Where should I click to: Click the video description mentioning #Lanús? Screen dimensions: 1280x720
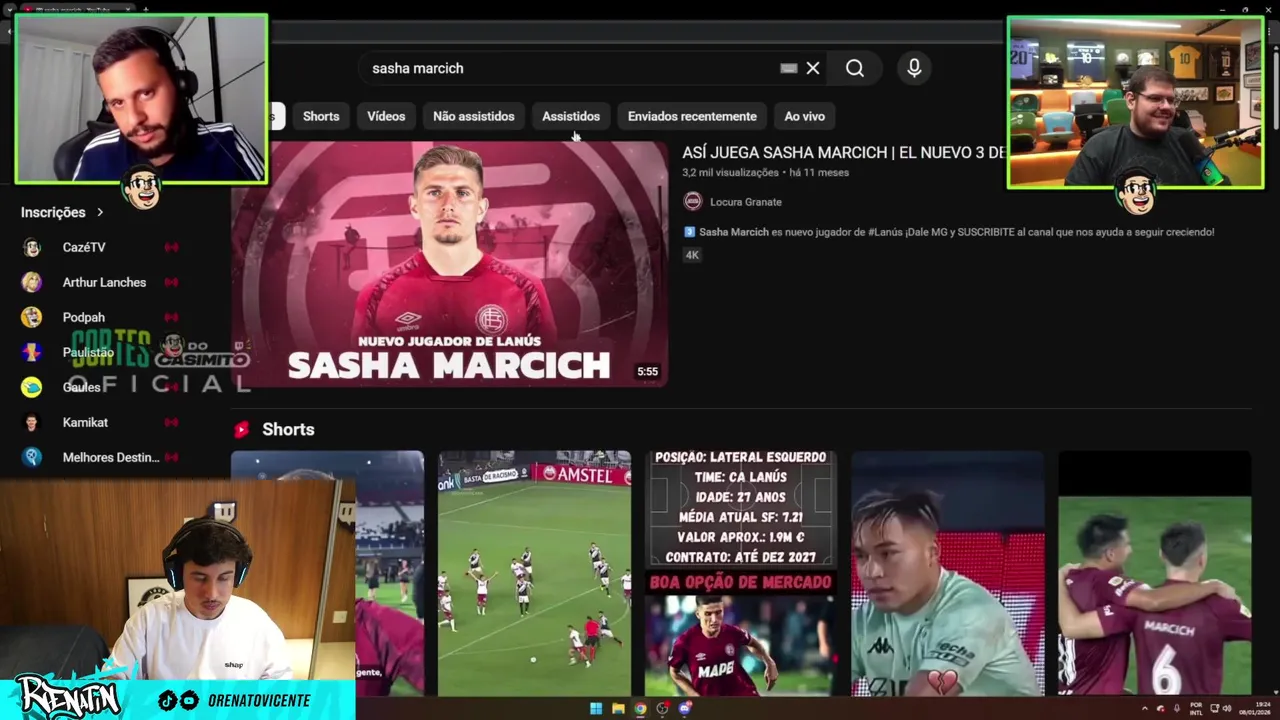point(948,232)
